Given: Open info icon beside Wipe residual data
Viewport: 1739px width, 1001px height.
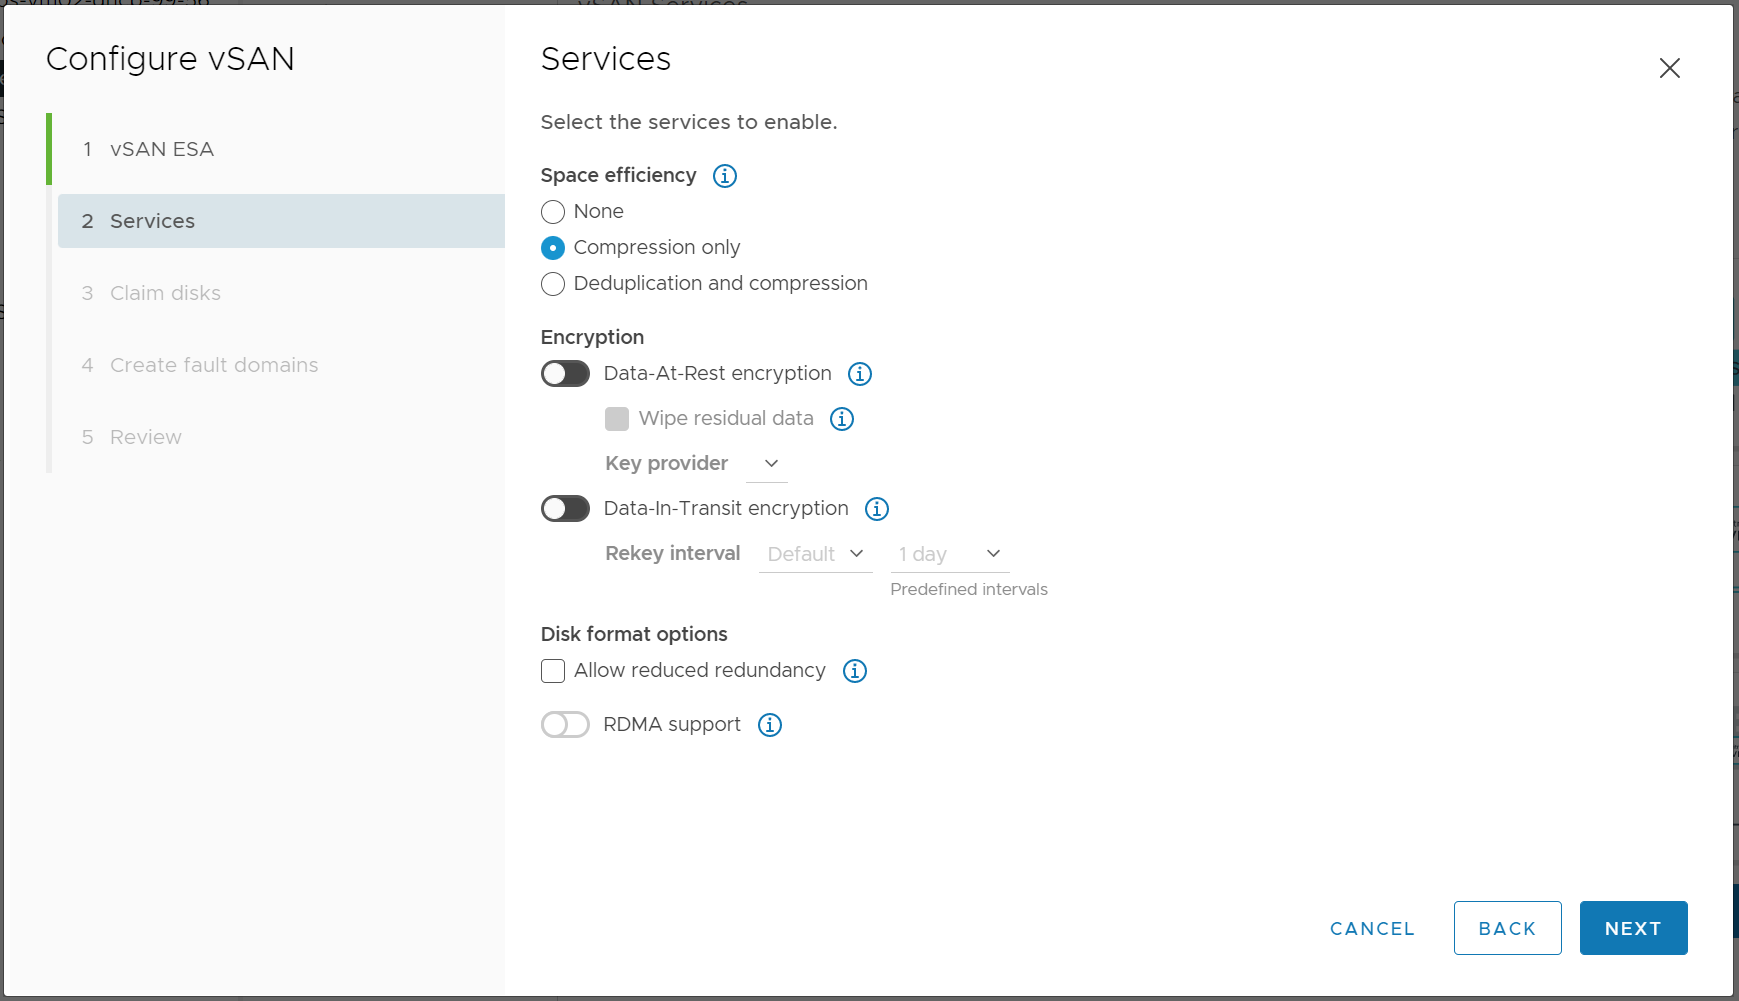Looking at the screenshot, I should click(x=842, y=419).
